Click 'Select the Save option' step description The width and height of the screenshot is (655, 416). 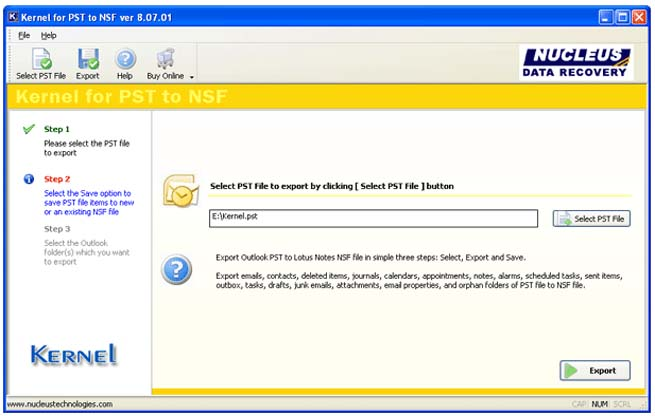[89, 203]
